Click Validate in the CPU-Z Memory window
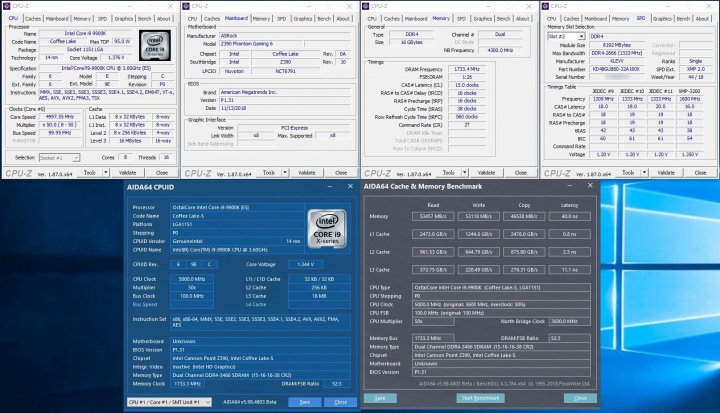 [x=486, y=173]
